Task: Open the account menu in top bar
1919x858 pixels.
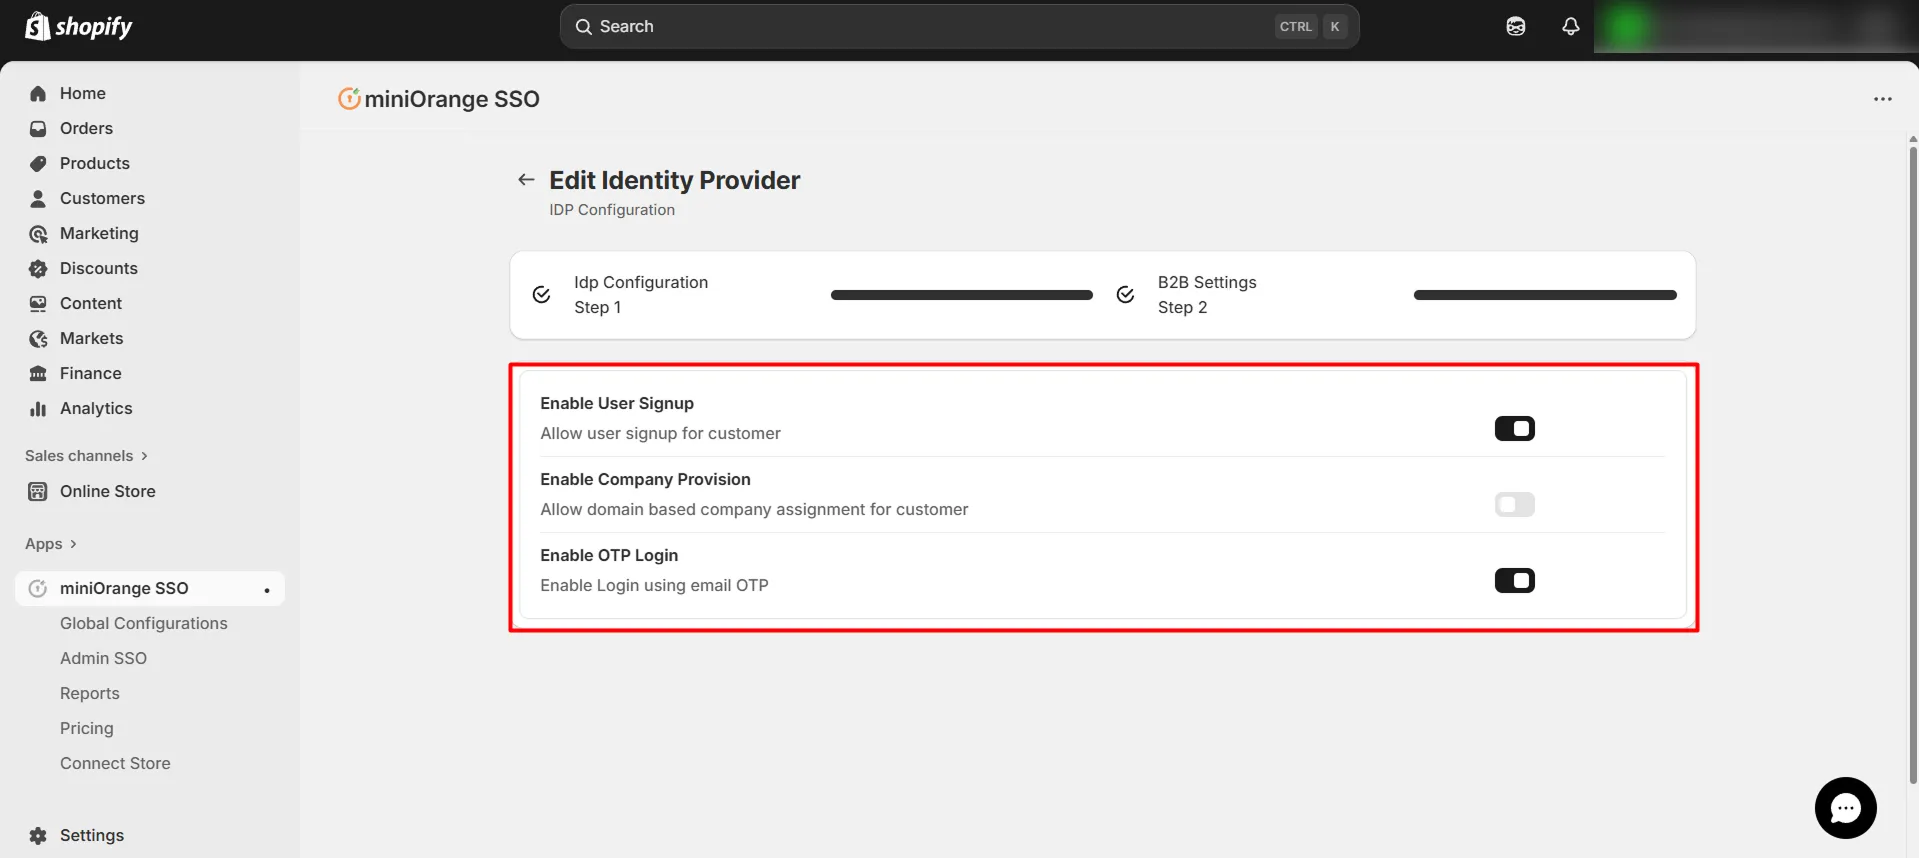Action: click(x=1756, y=27)
